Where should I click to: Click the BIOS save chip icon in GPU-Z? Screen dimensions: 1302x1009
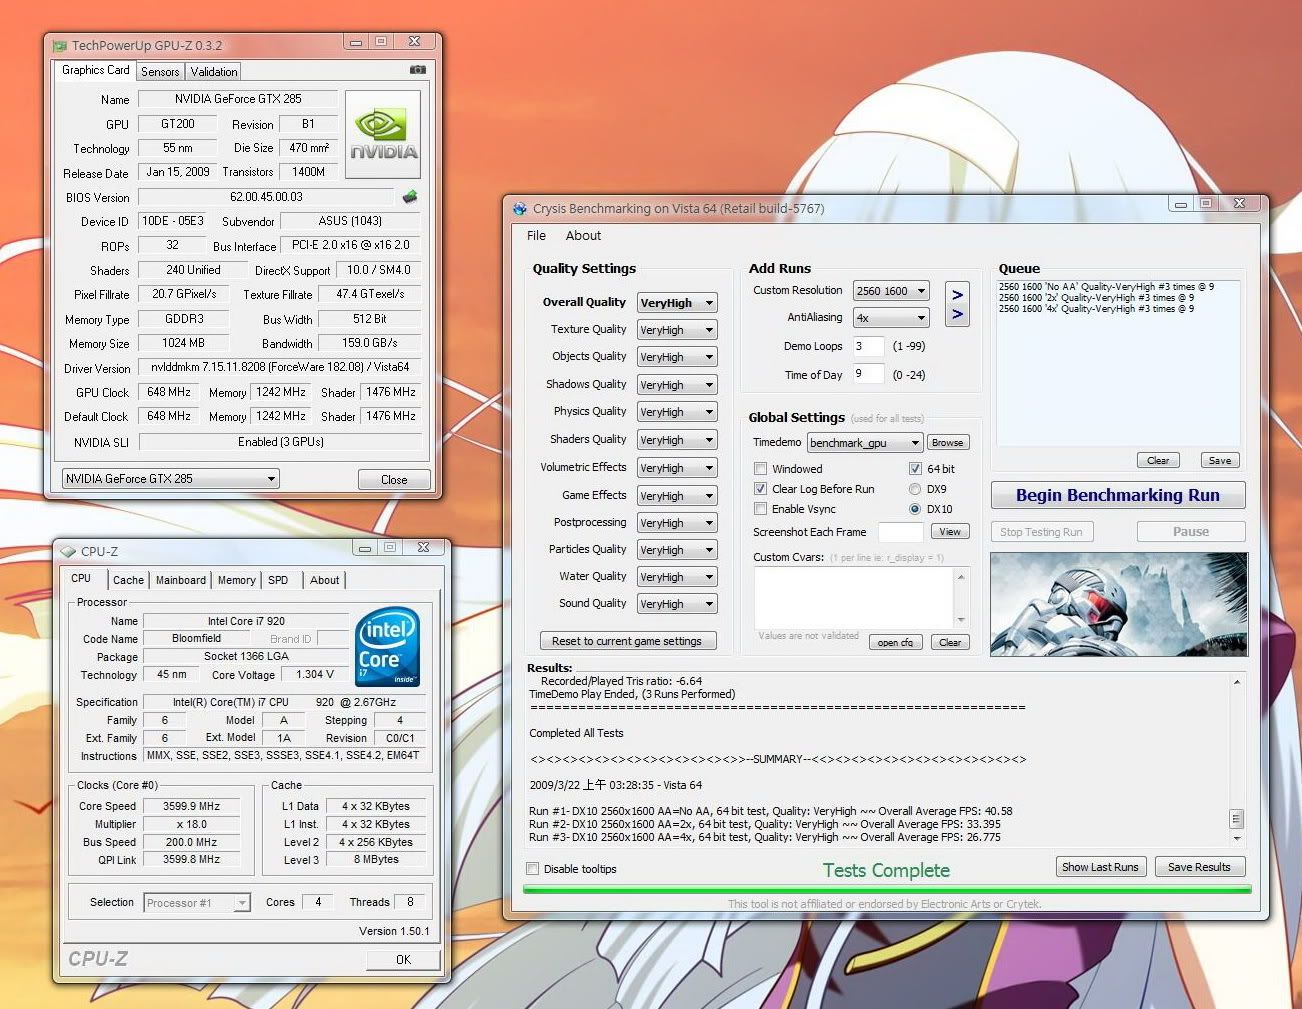coord(410,197)
